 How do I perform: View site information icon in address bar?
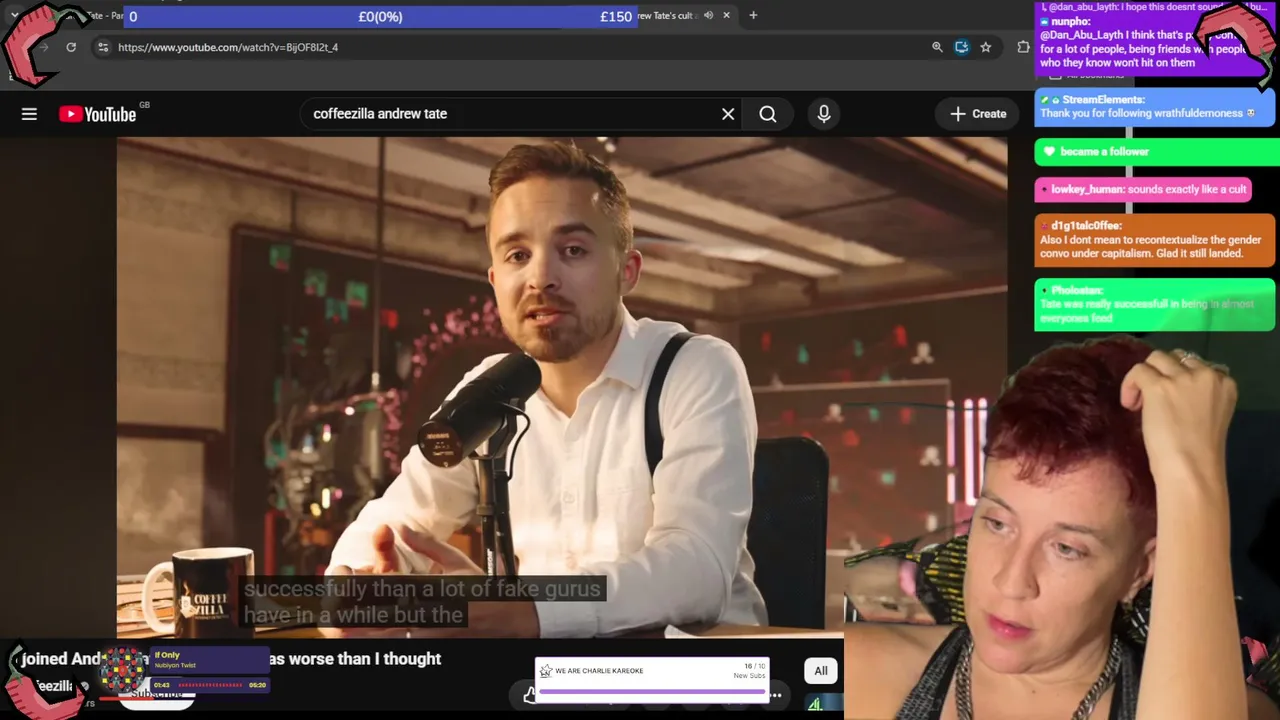103,47
